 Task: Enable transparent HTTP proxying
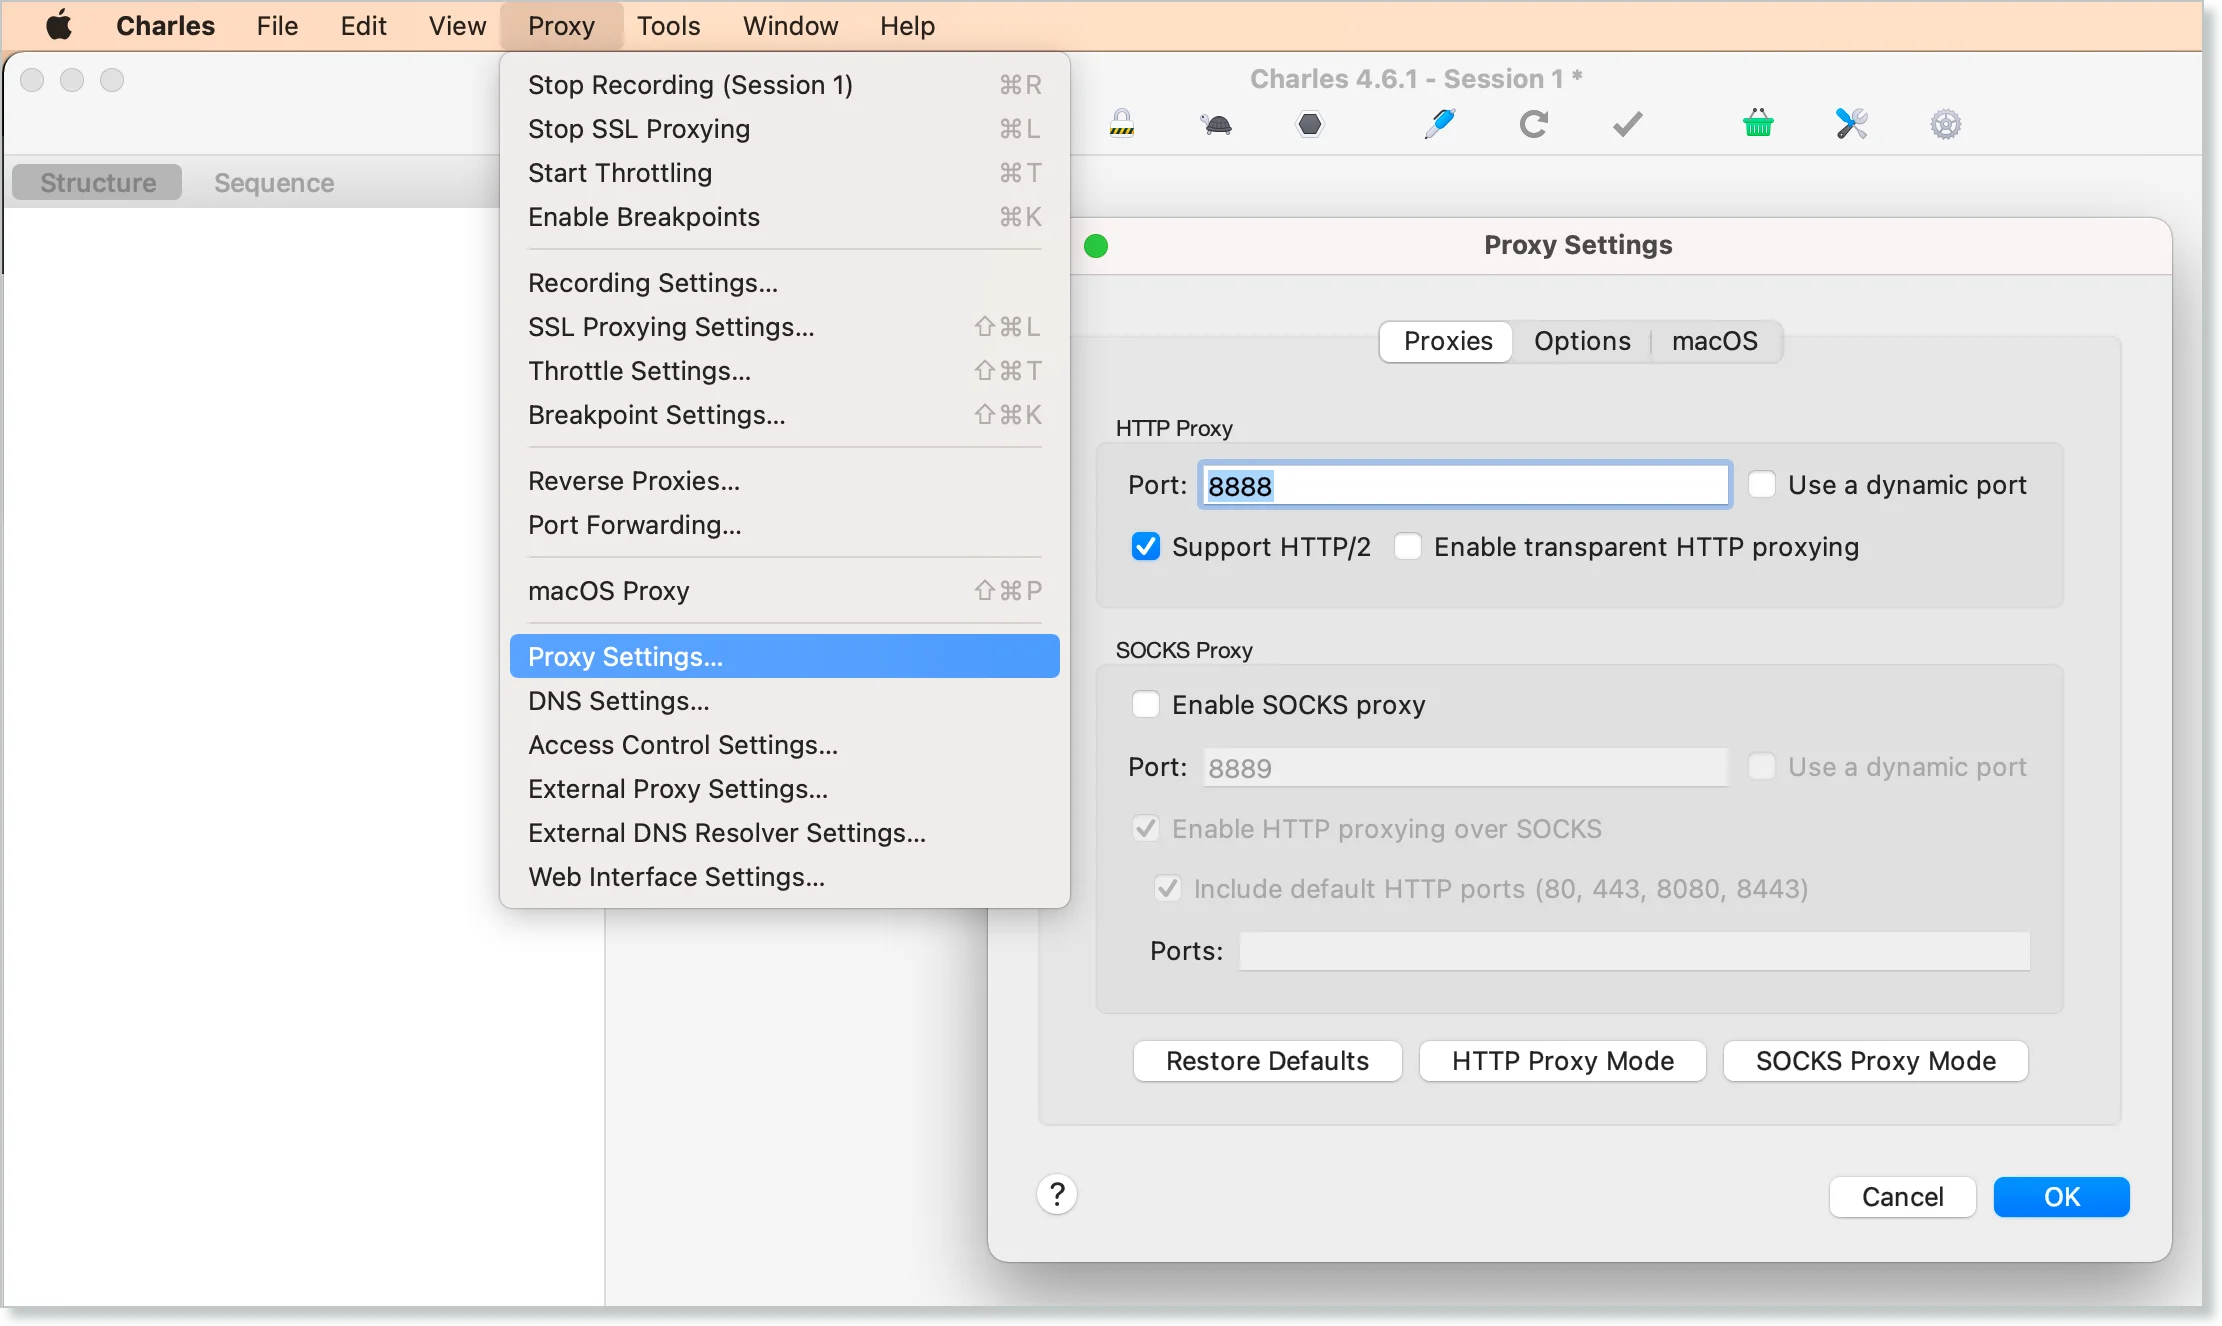pyautogui.click(x=1408, y=546)
